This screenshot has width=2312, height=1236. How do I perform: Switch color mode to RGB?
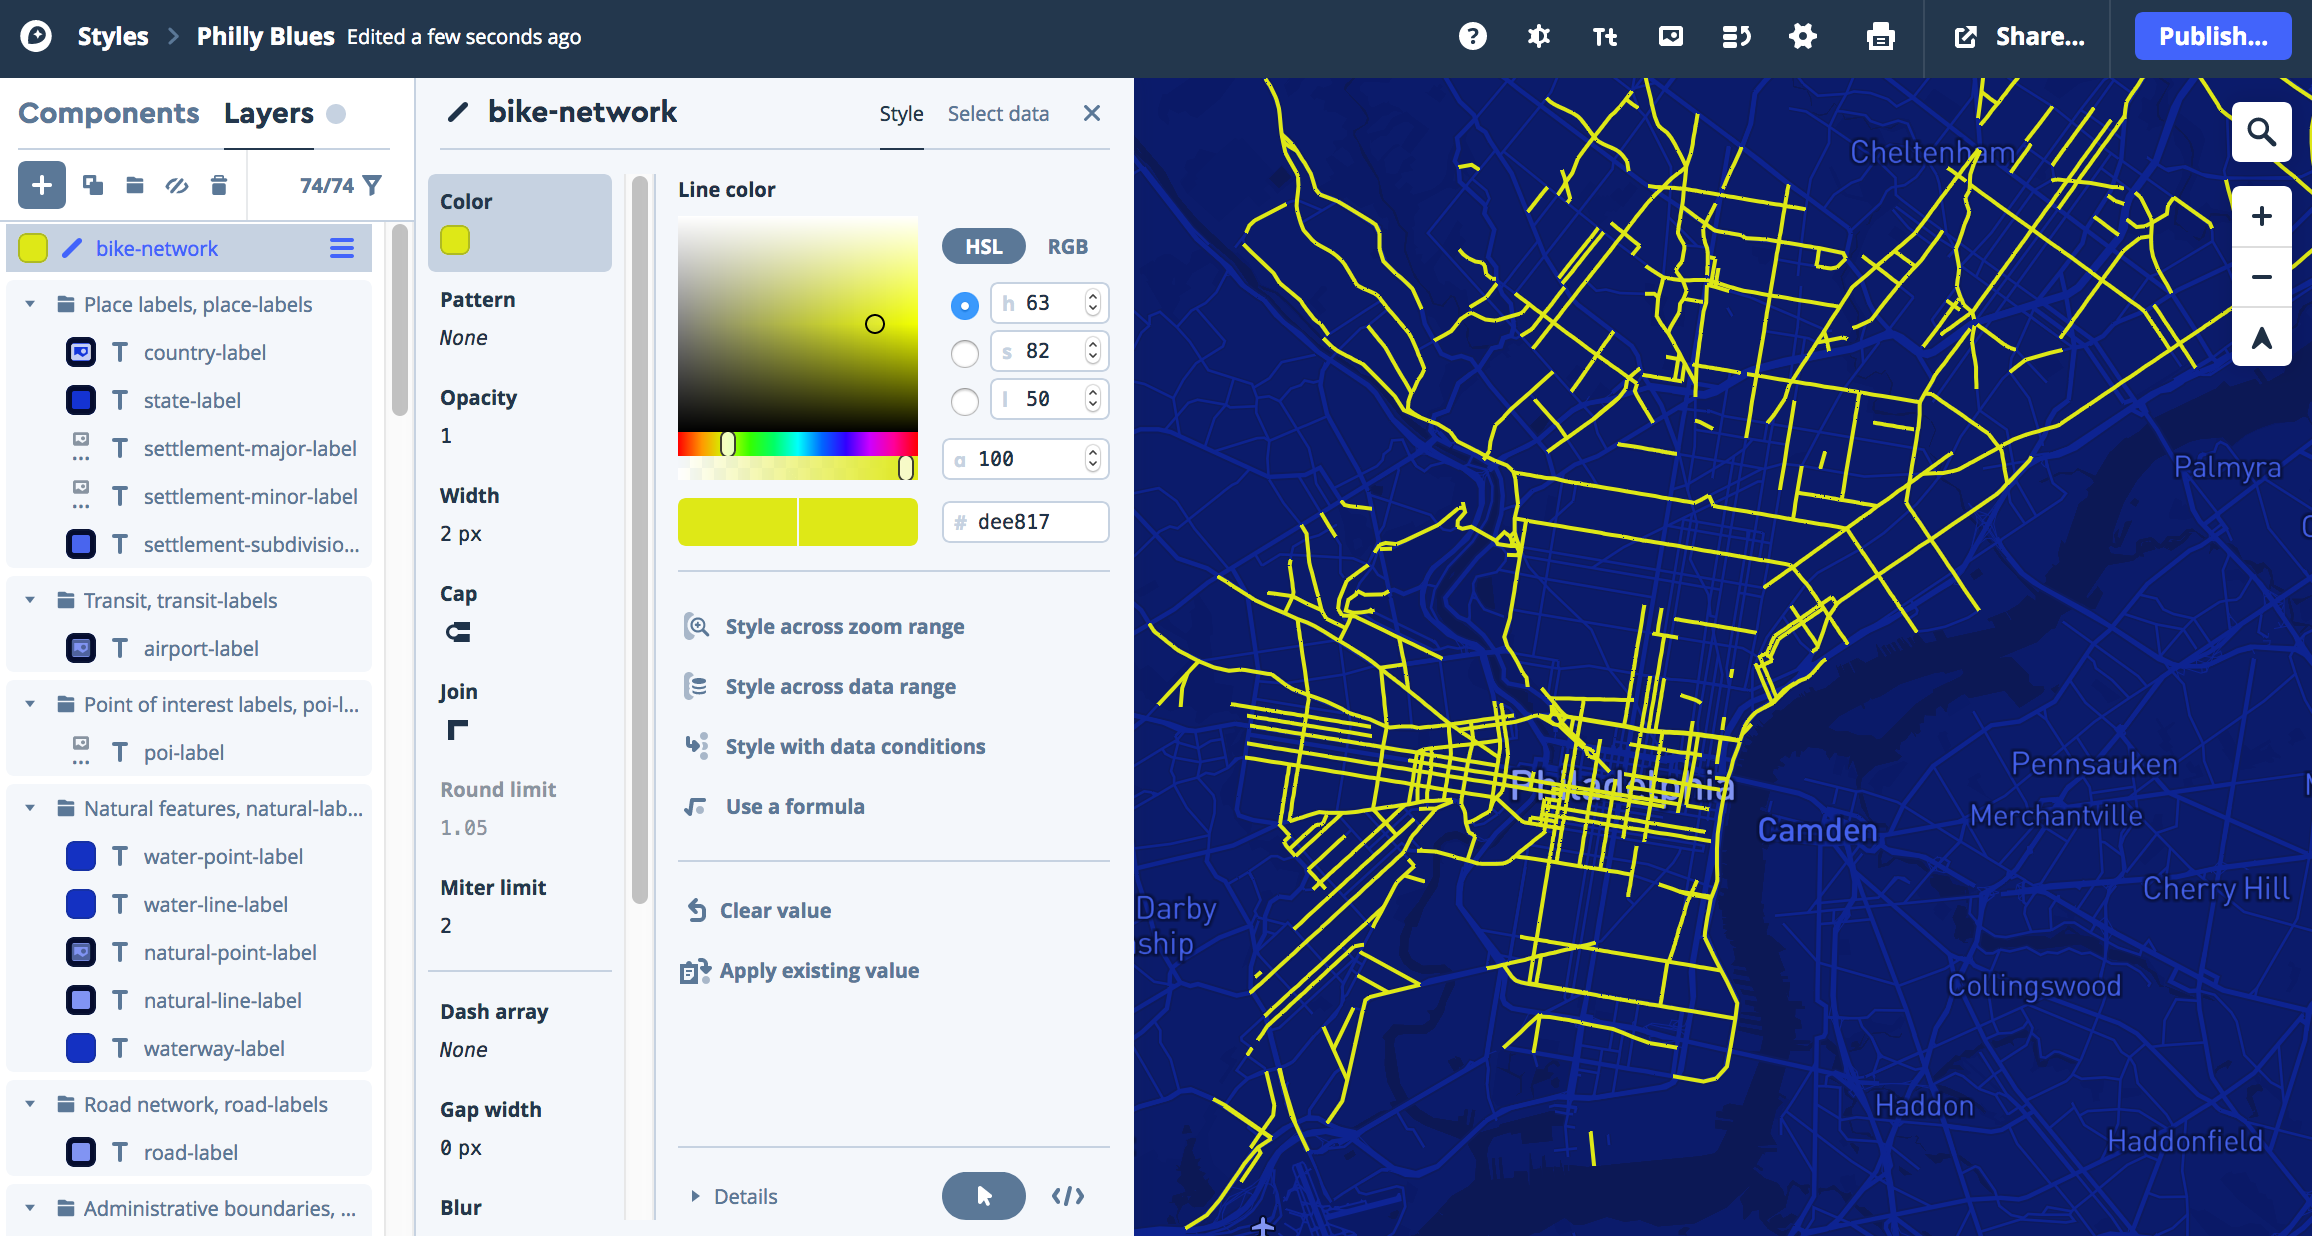tap(1067, 247)
